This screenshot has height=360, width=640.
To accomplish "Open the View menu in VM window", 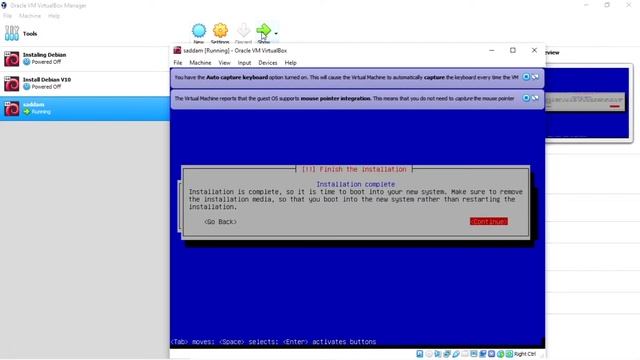I will click(224, 63).
